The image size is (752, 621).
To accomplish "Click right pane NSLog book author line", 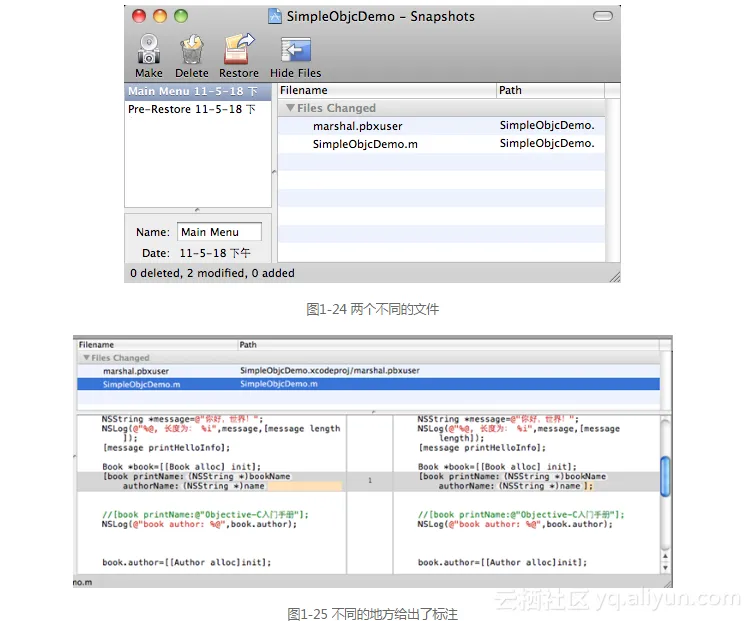I will (516, 524).
